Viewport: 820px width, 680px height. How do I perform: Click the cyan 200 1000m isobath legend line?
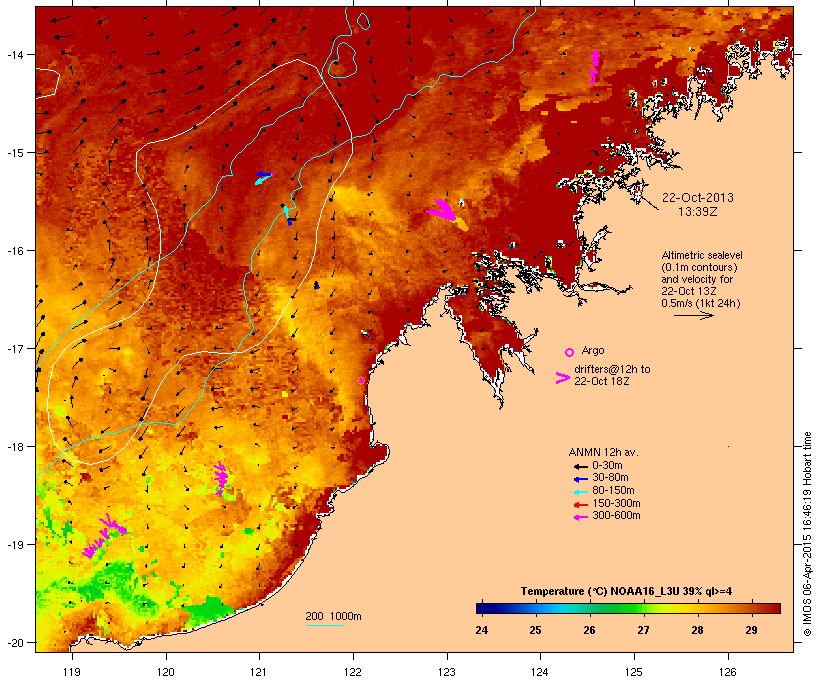(x=325, y=625)
